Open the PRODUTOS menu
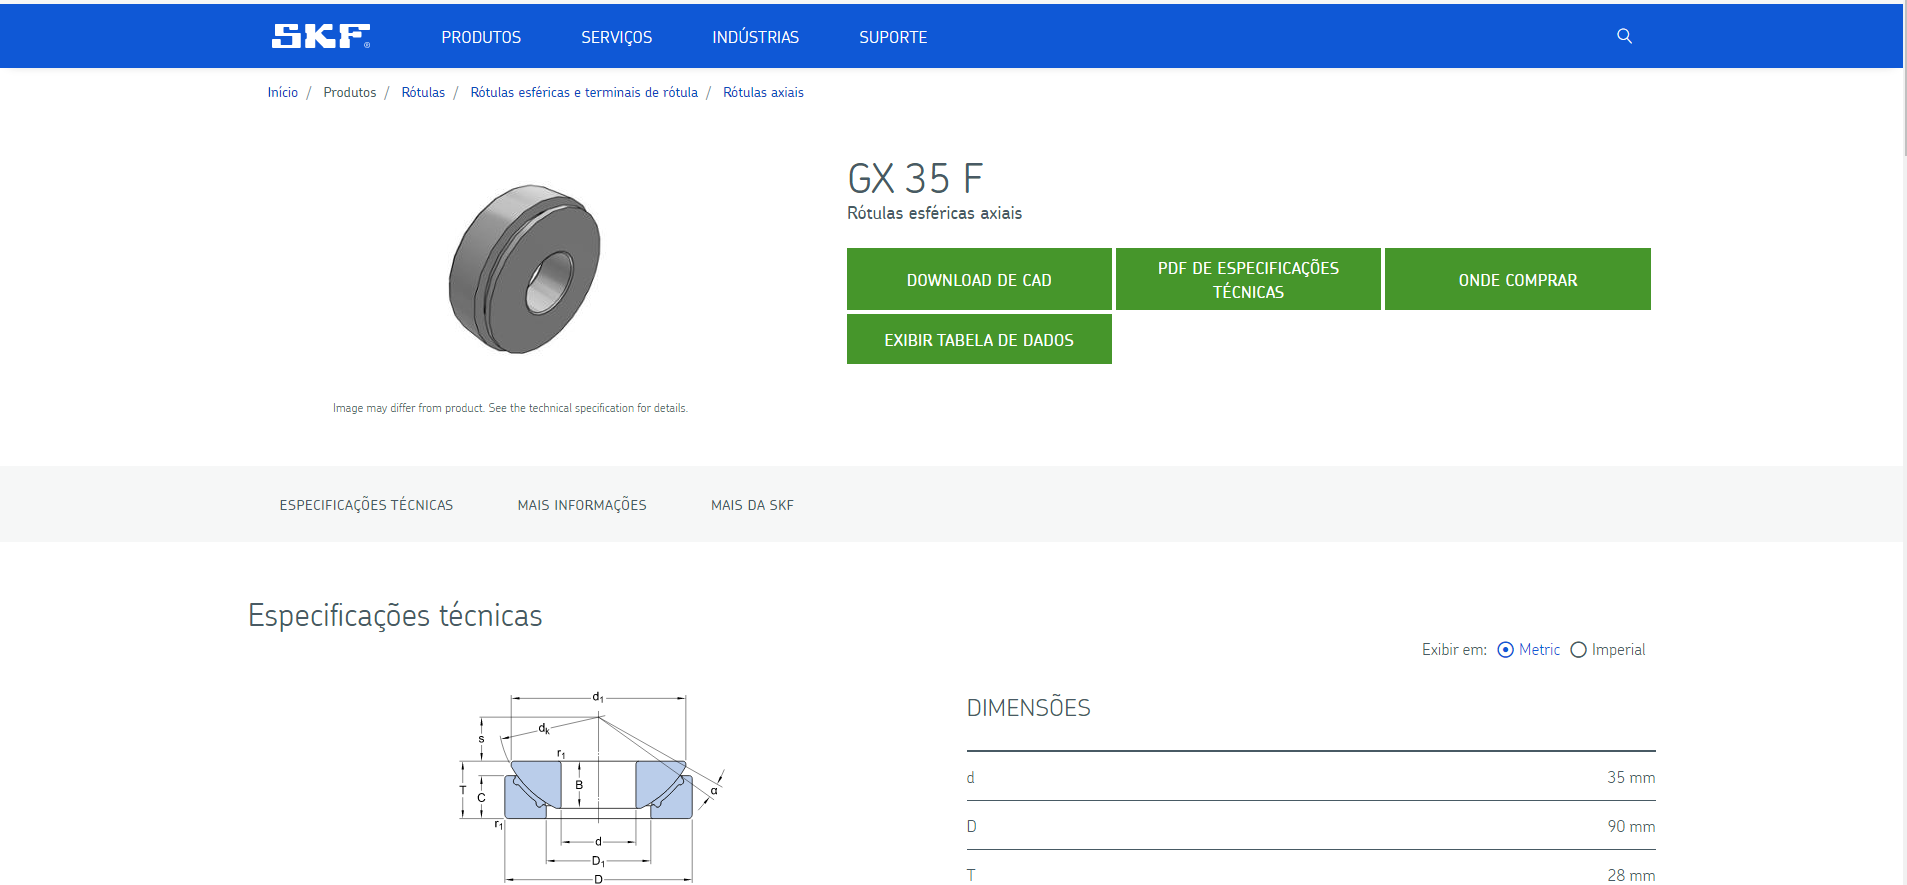 481,37
